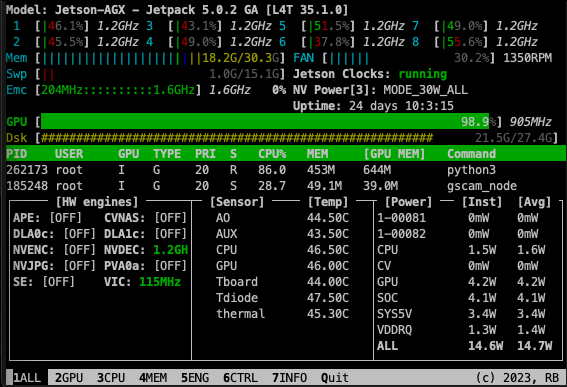Click SE engine [OFF] status
This screenshot has width=567, height=387.
click(59, 282)
